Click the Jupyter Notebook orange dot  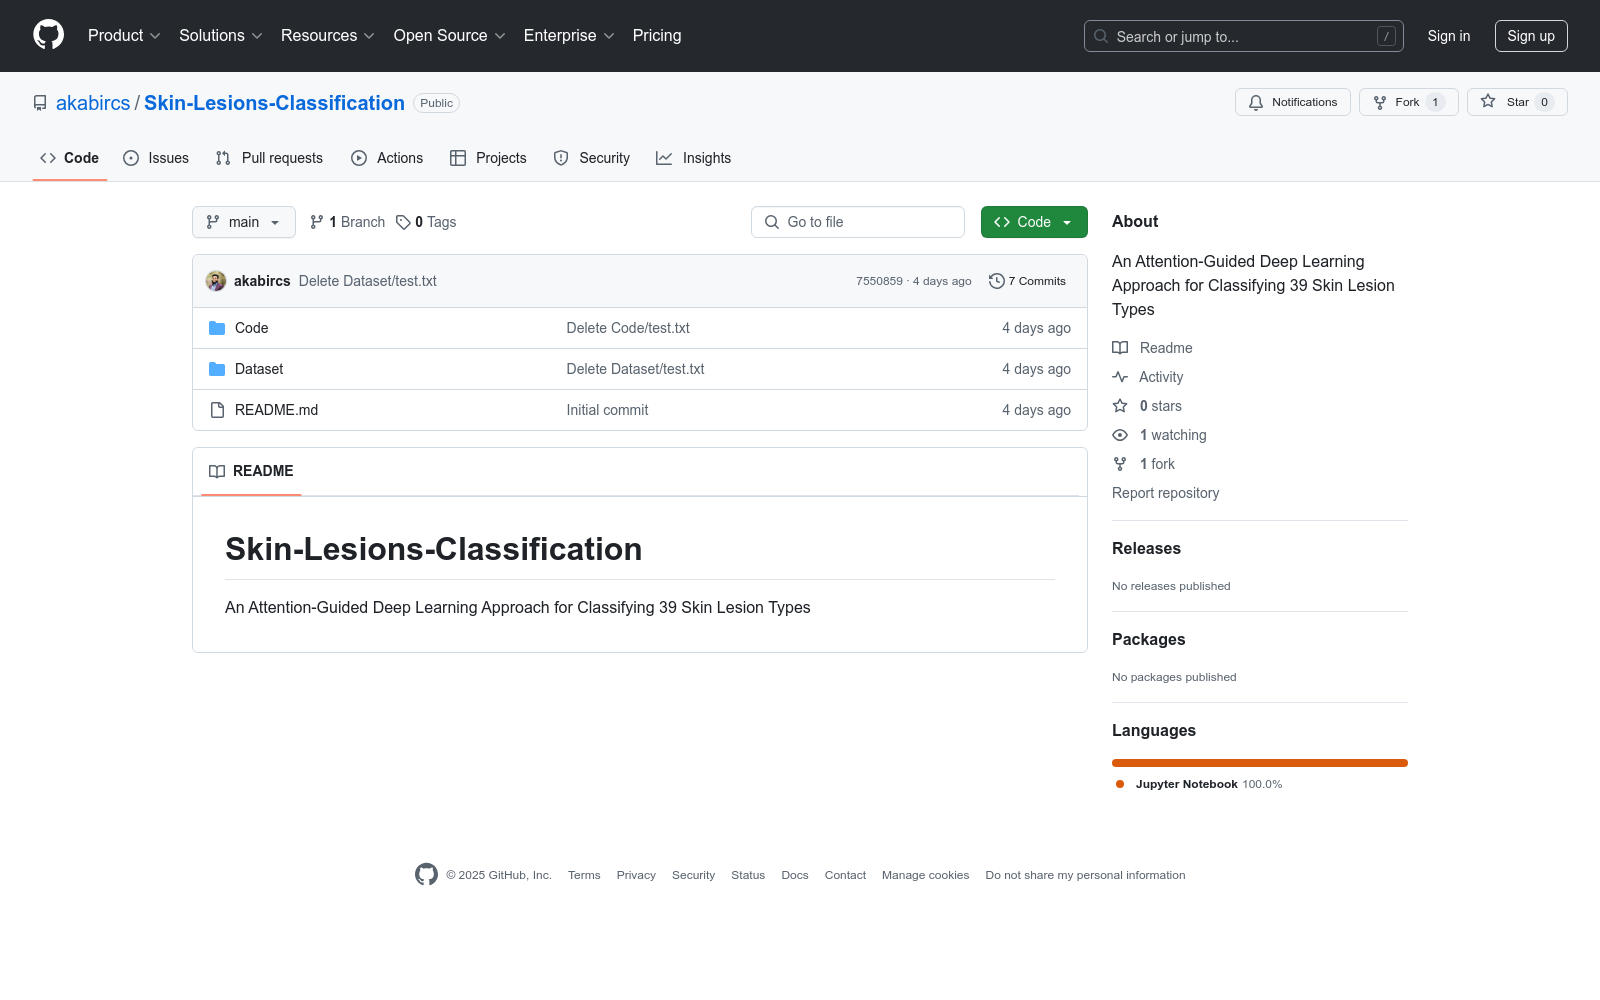[x=1120, y=784]
